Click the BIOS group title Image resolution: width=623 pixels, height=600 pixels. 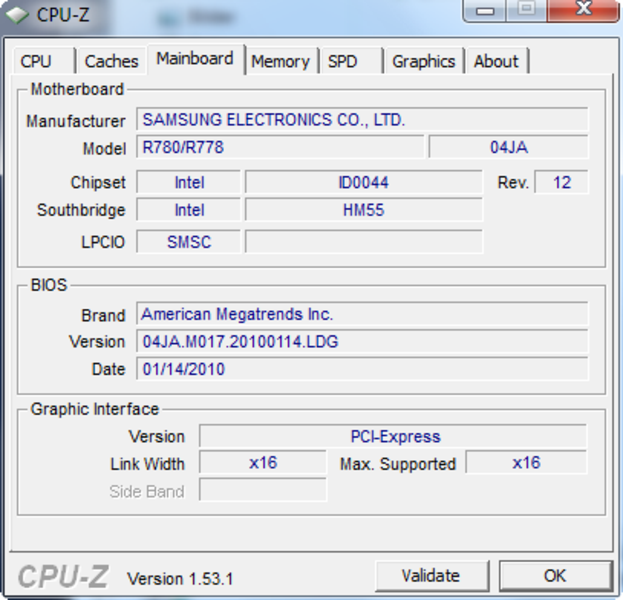[x=49, y=285]
